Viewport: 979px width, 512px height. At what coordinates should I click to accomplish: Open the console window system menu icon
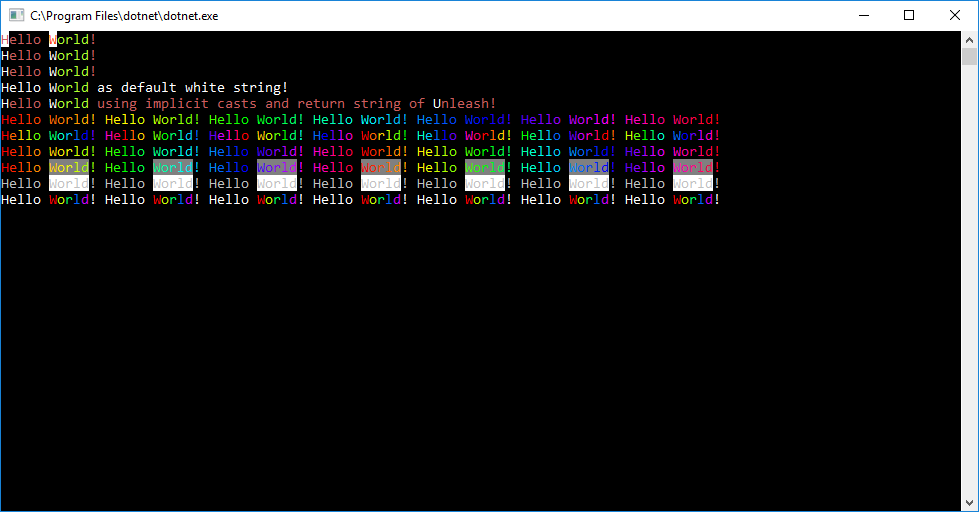tap(16, 16)
